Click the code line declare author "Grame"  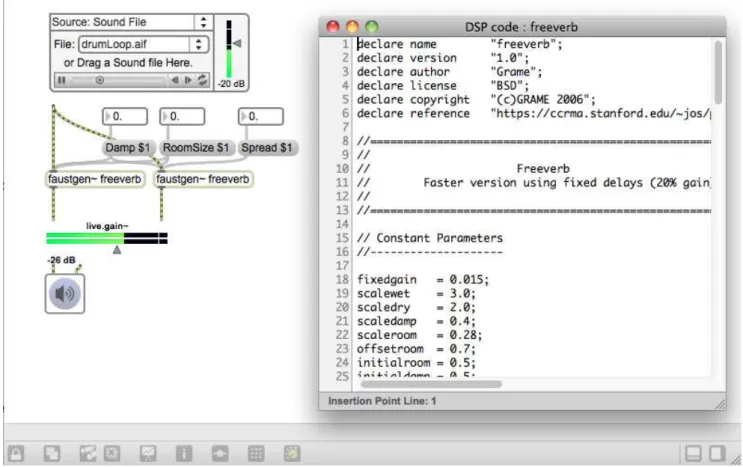point(450,72)
